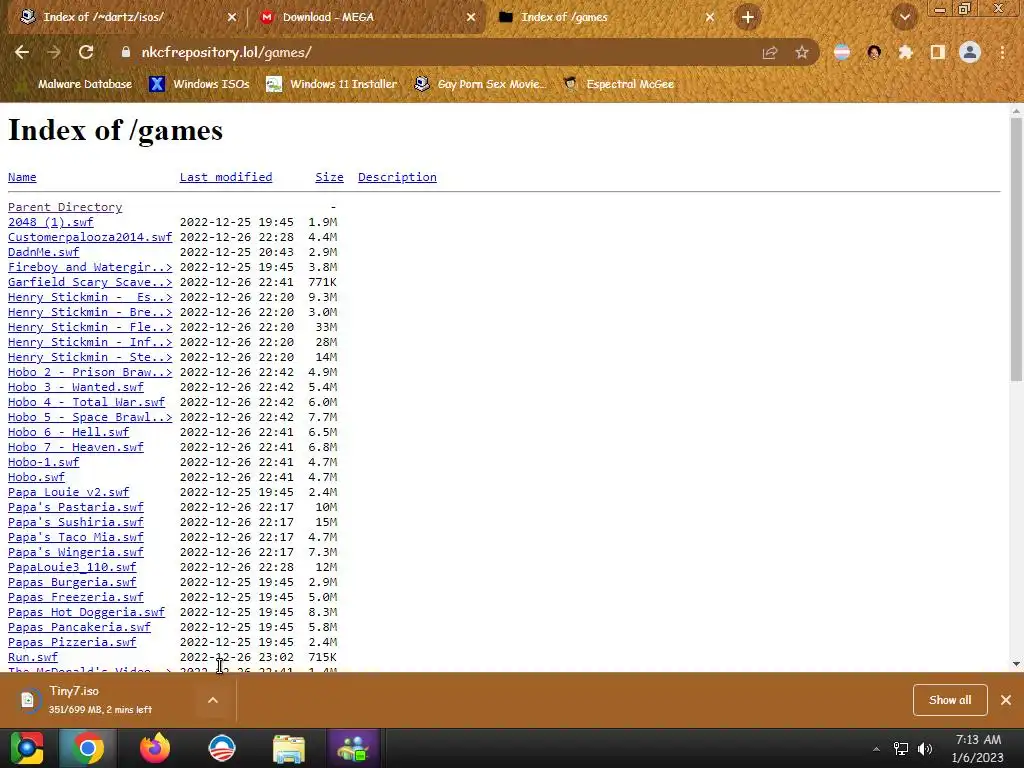This screenshot has width=1024, height=768.
Task: Open Papa's Sushiria.swf
Action: (x=76, y=522)
